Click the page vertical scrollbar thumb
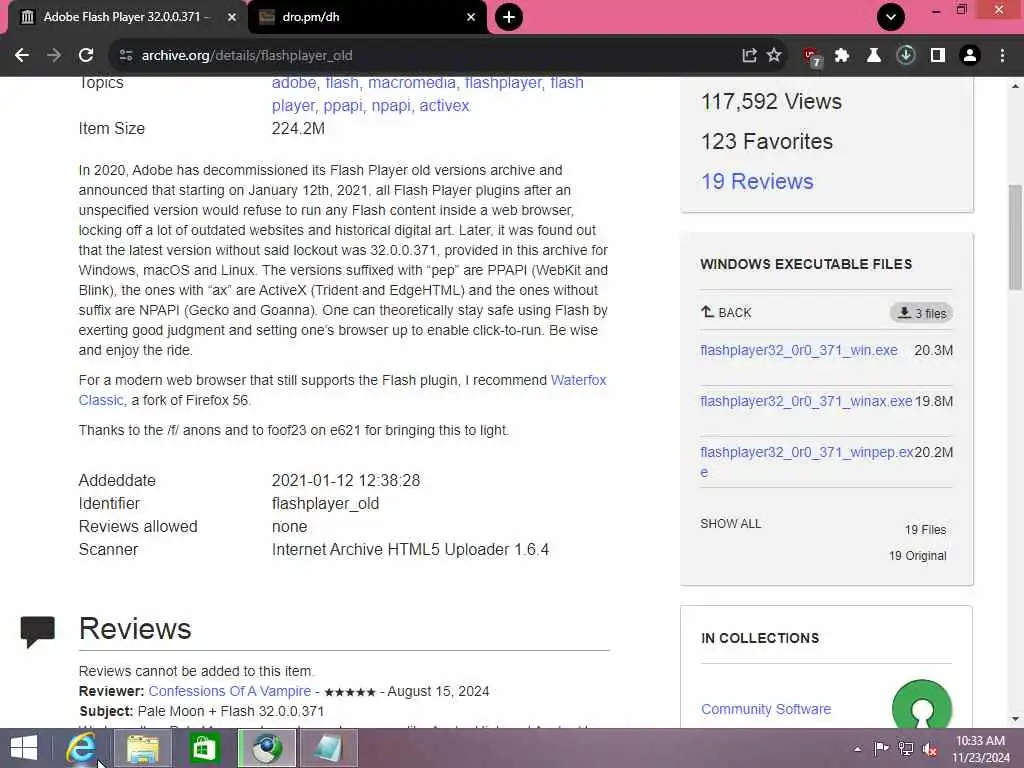This screenshot has width=1024, height=768. pos(1015,235)
